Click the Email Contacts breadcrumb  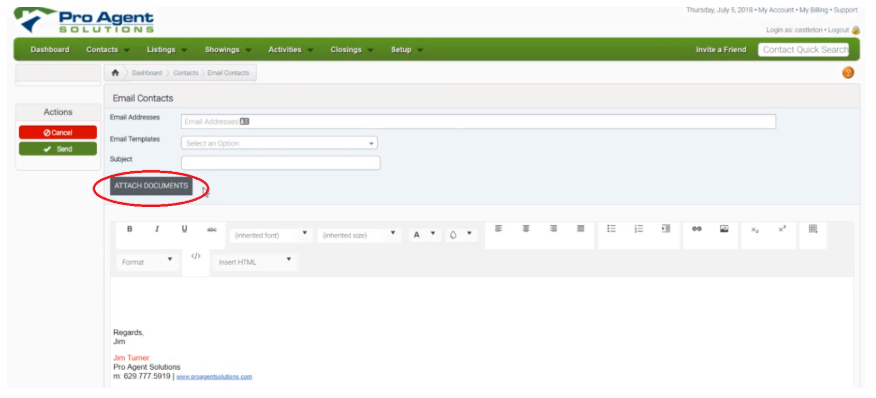click(228, 73)
